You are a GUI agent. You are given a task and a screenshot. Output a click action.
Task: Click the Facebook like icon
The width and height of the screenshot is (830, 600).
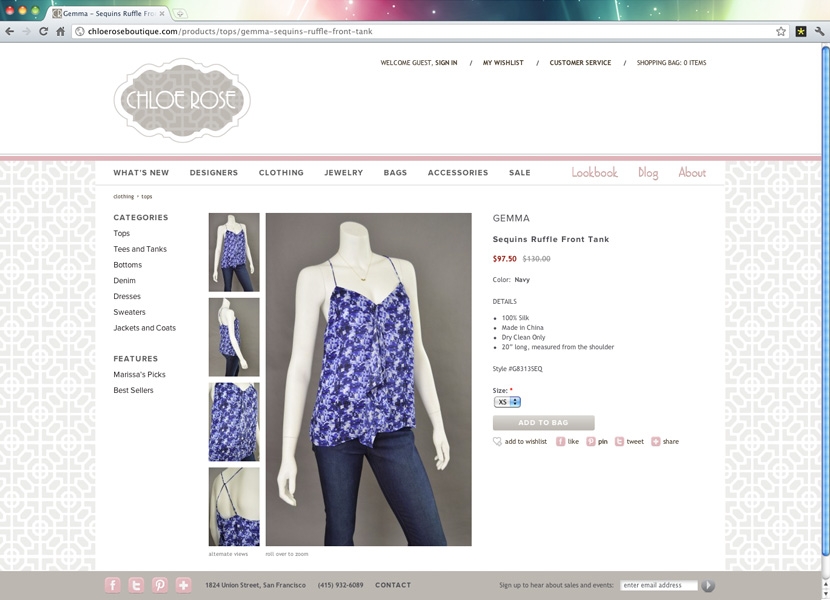pos(561,441)
